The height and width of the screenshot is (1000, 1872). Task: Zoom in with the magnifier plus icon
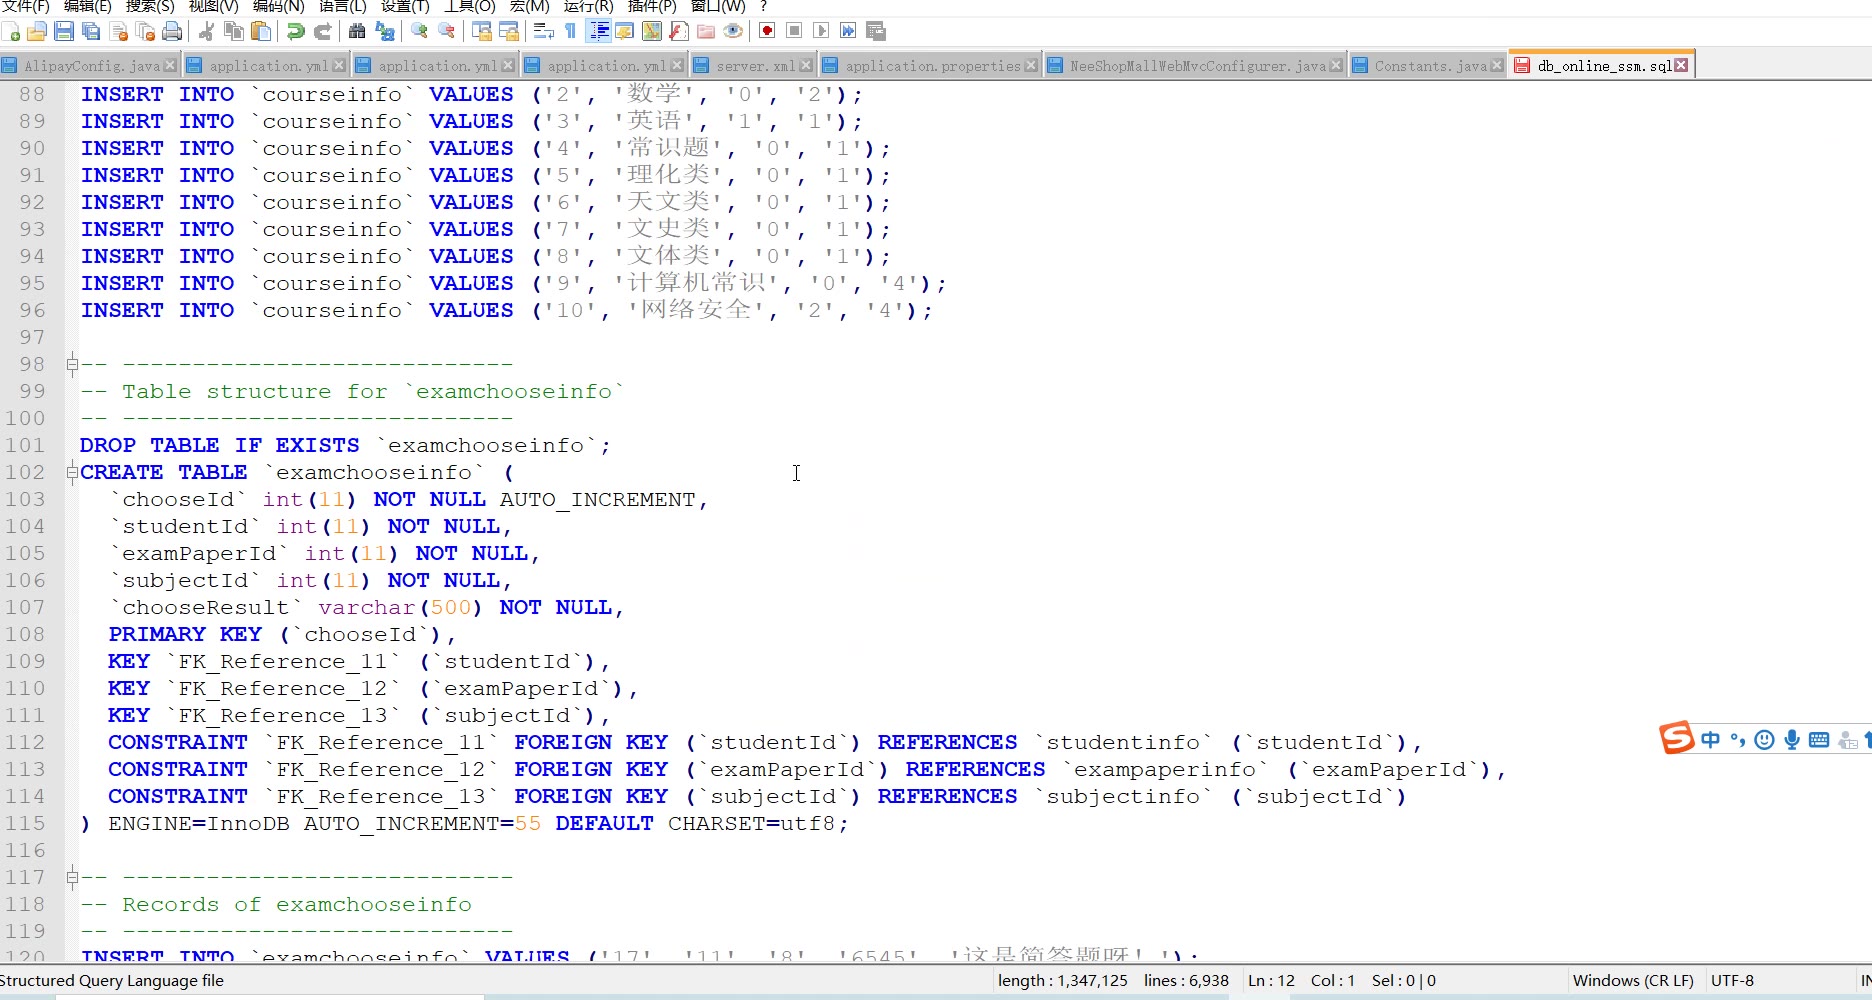pyautogui.click(x=419, y=31)
